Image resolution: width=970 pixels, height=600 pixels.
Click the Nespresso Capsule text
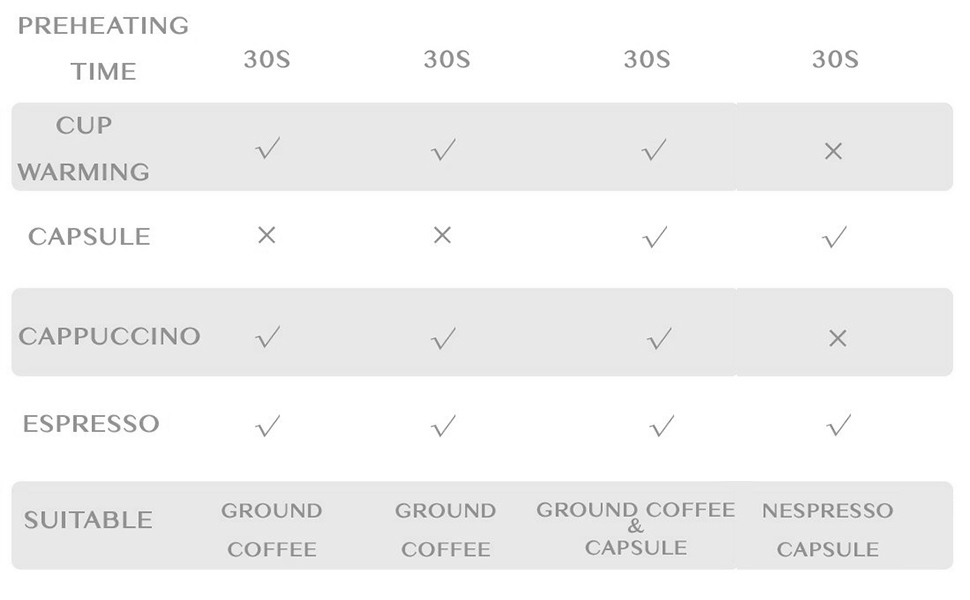click(827, 529)
